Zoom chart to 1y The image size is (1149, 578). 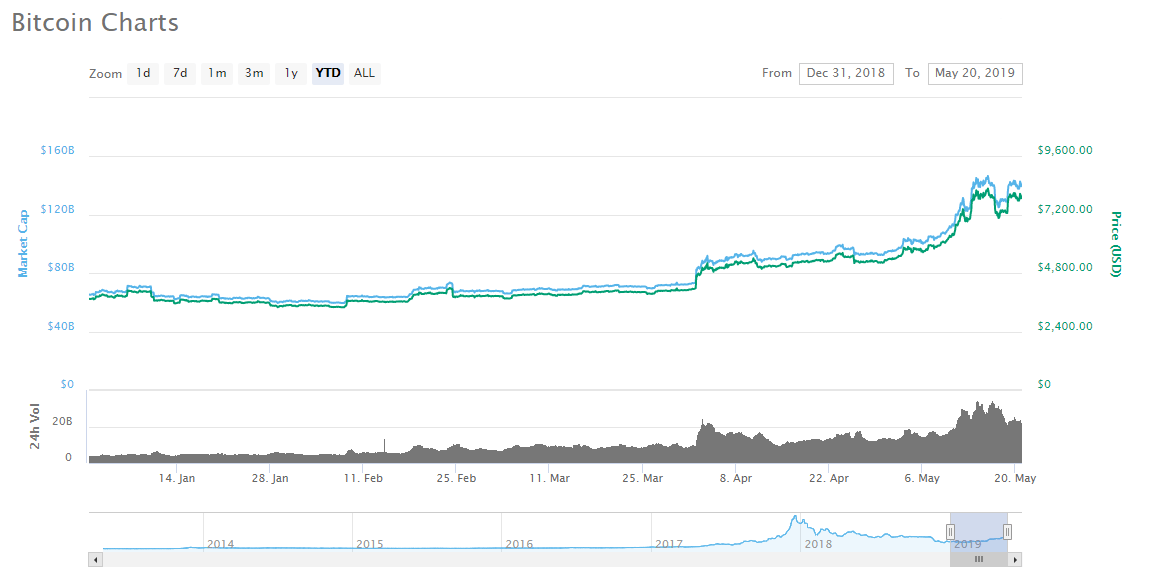click(x=291, y=73)
